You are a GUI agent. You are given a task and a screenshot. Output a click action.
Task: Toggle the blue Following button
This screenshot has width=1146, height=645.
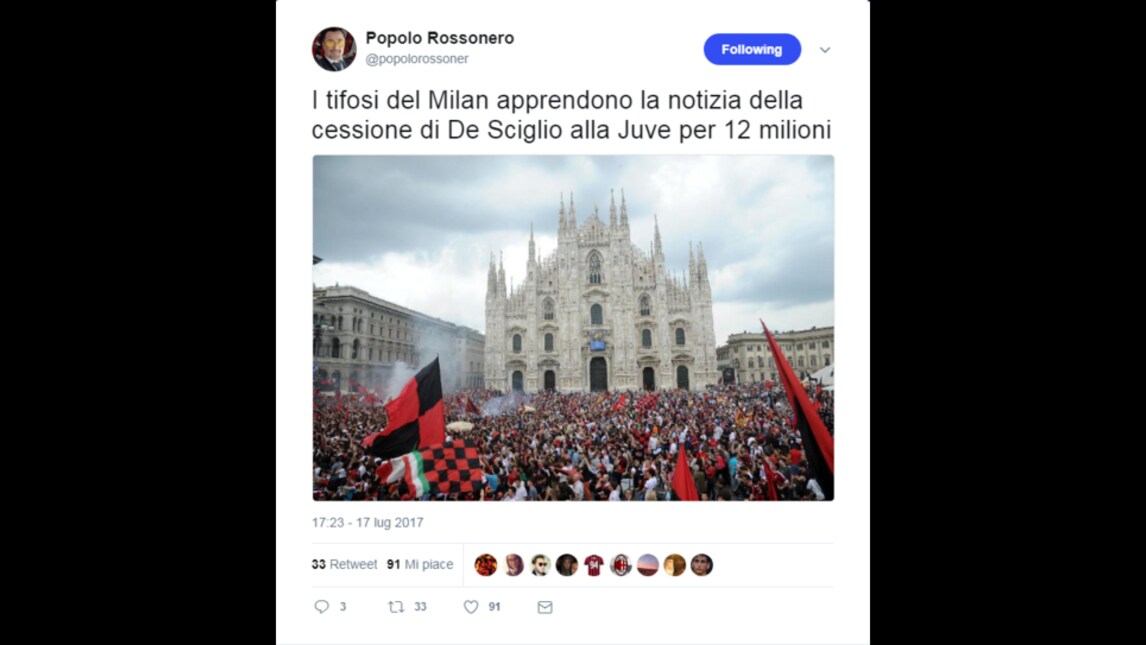pos(752,49)
